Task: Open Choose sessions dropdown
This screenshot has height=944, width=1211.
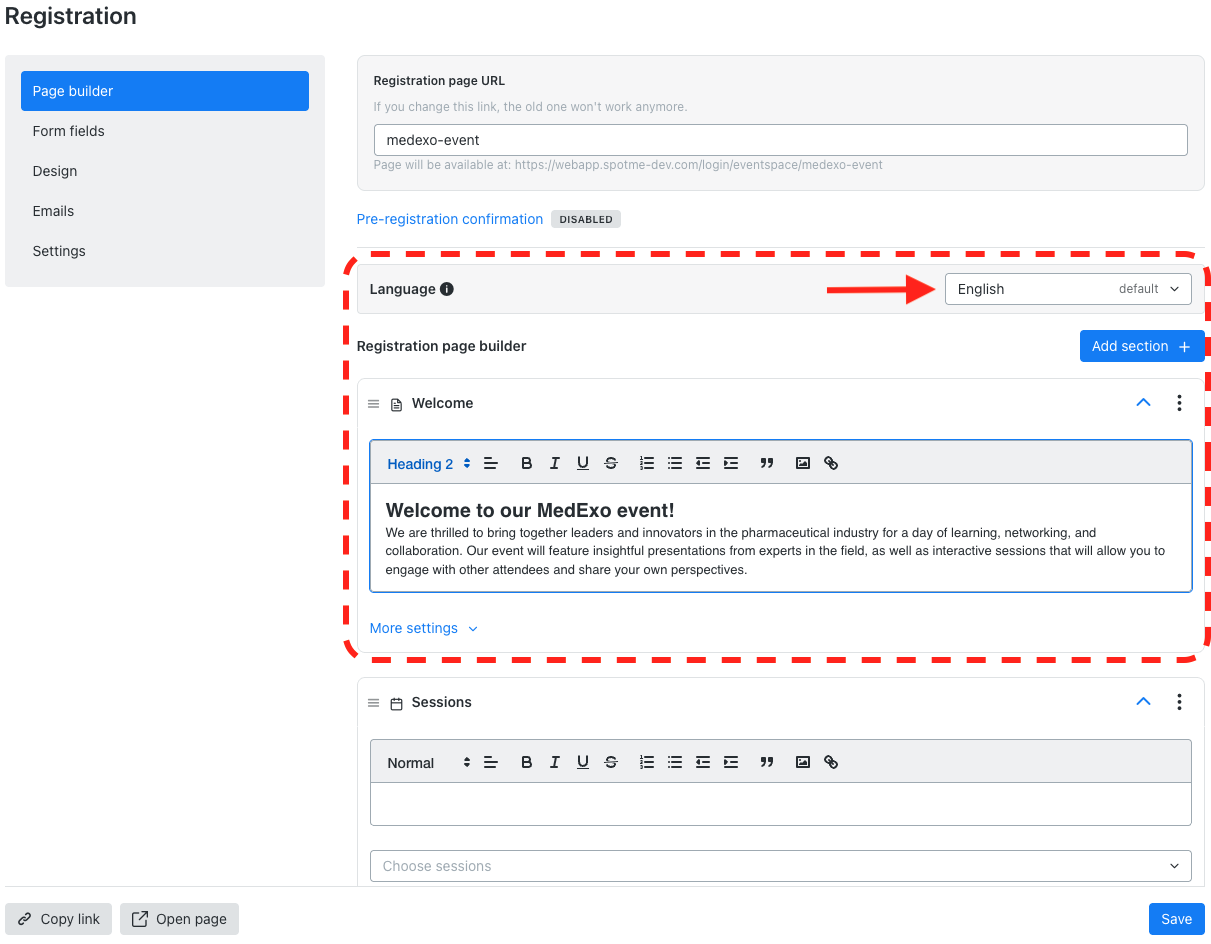Action: 781,866
